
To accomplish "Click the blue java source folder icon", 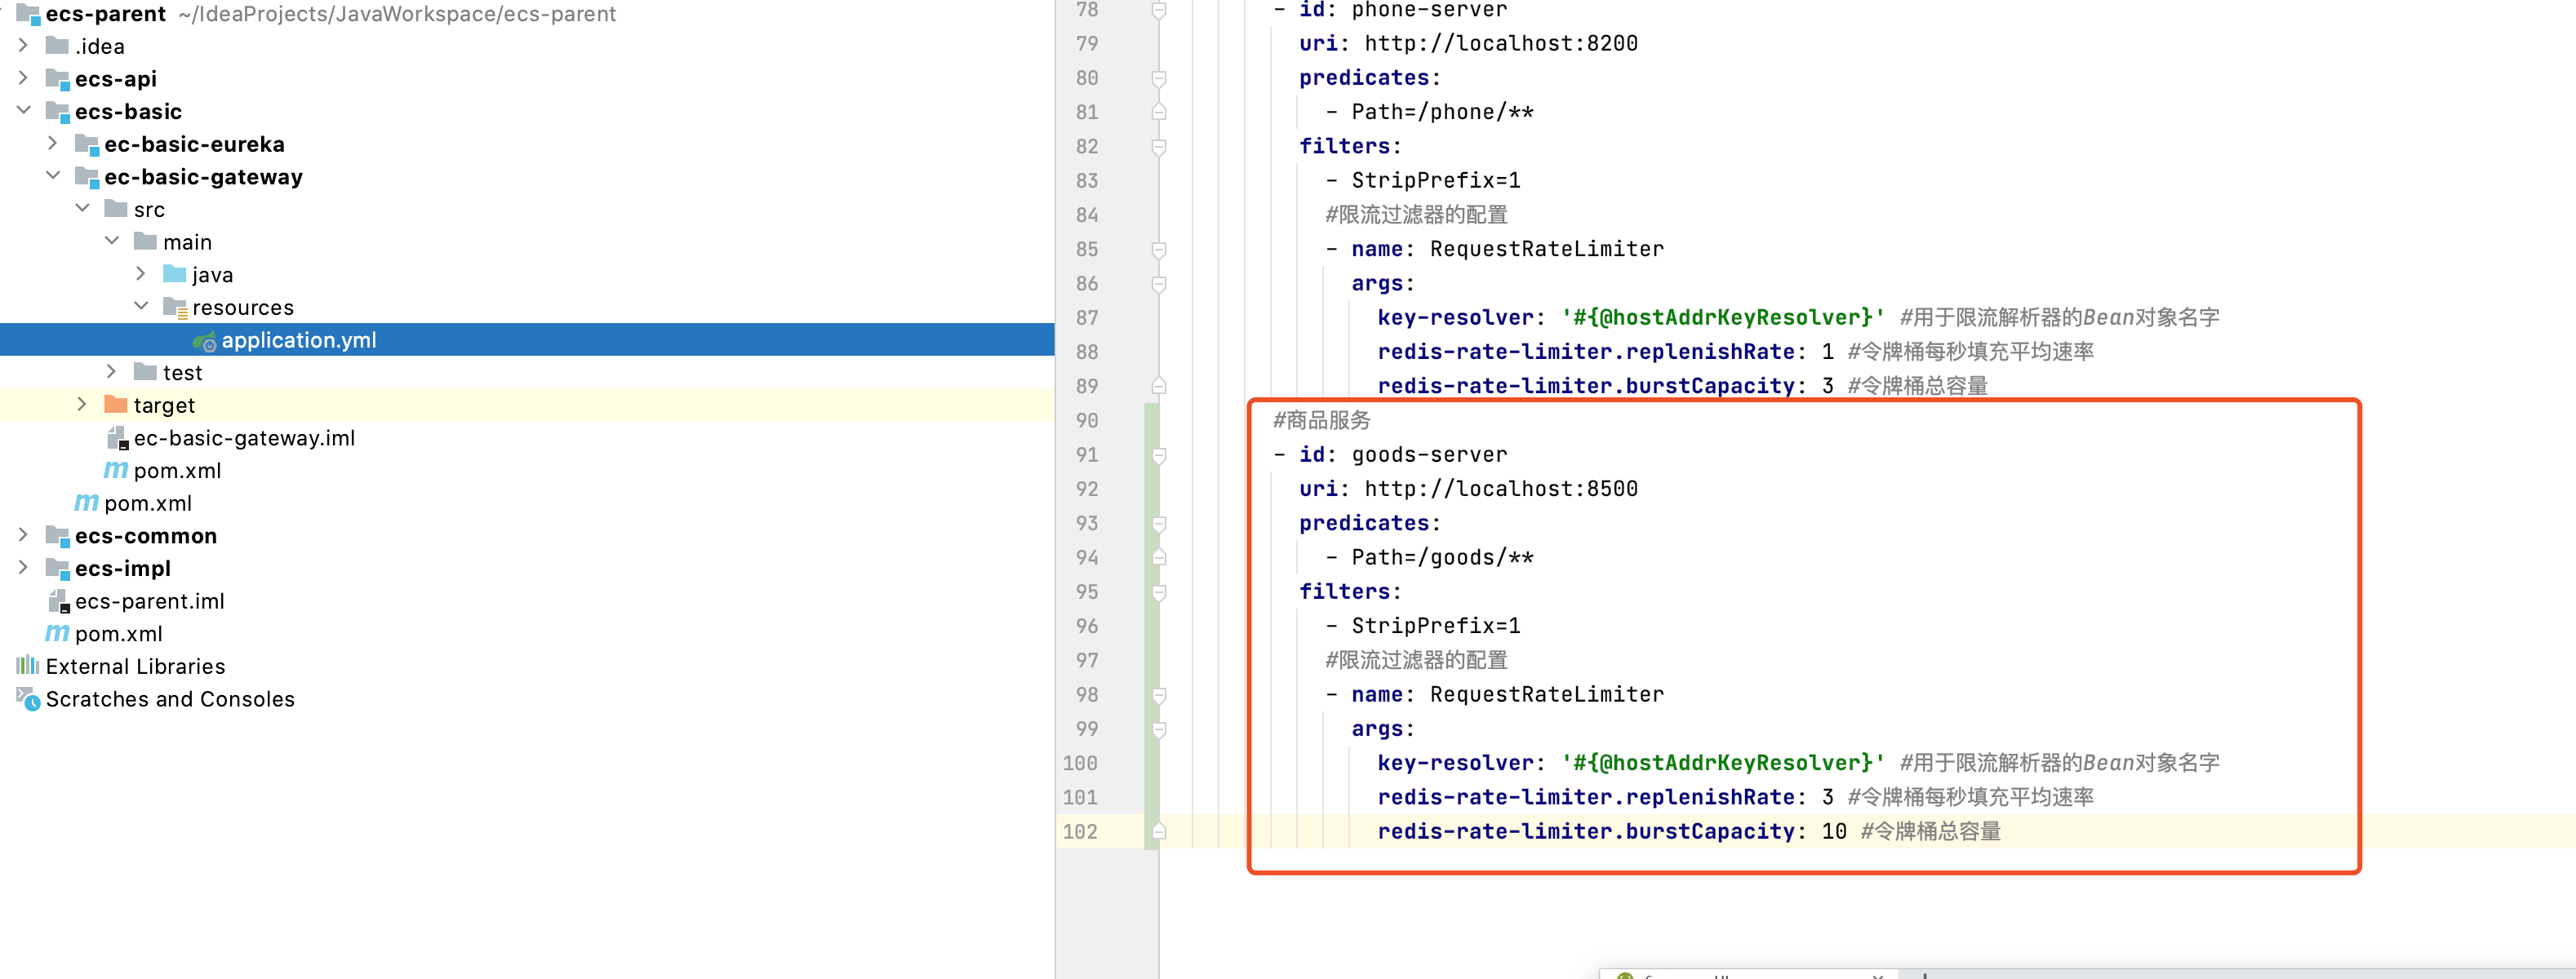I will (175, 275).
